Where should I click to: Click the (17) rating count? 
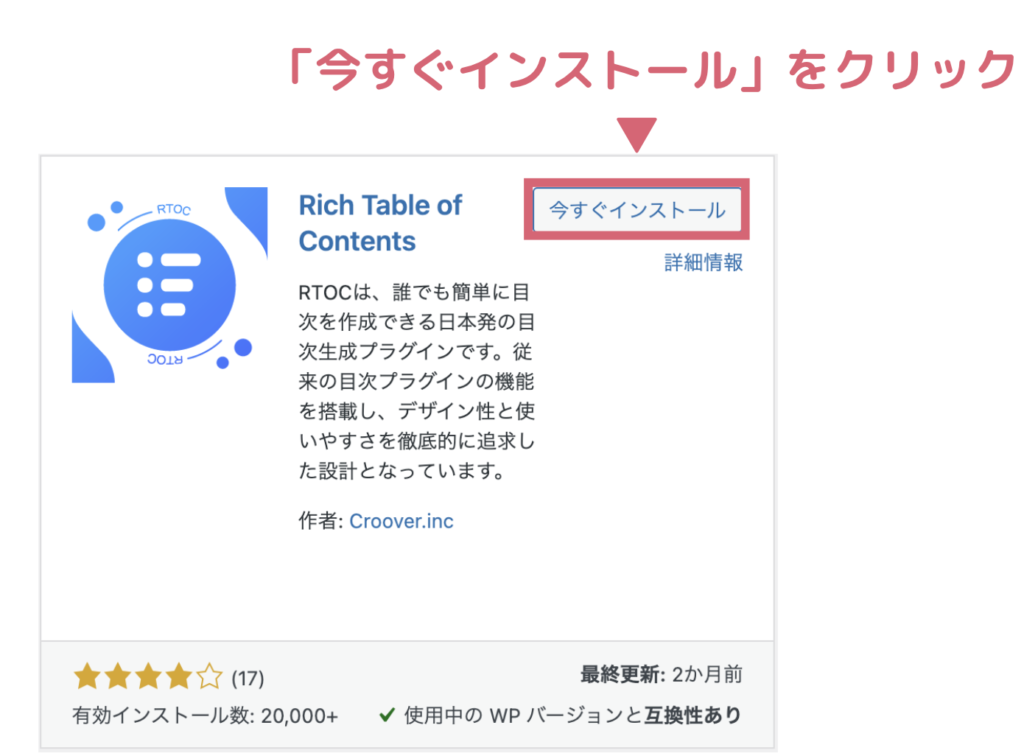click(x=248, y=678)
